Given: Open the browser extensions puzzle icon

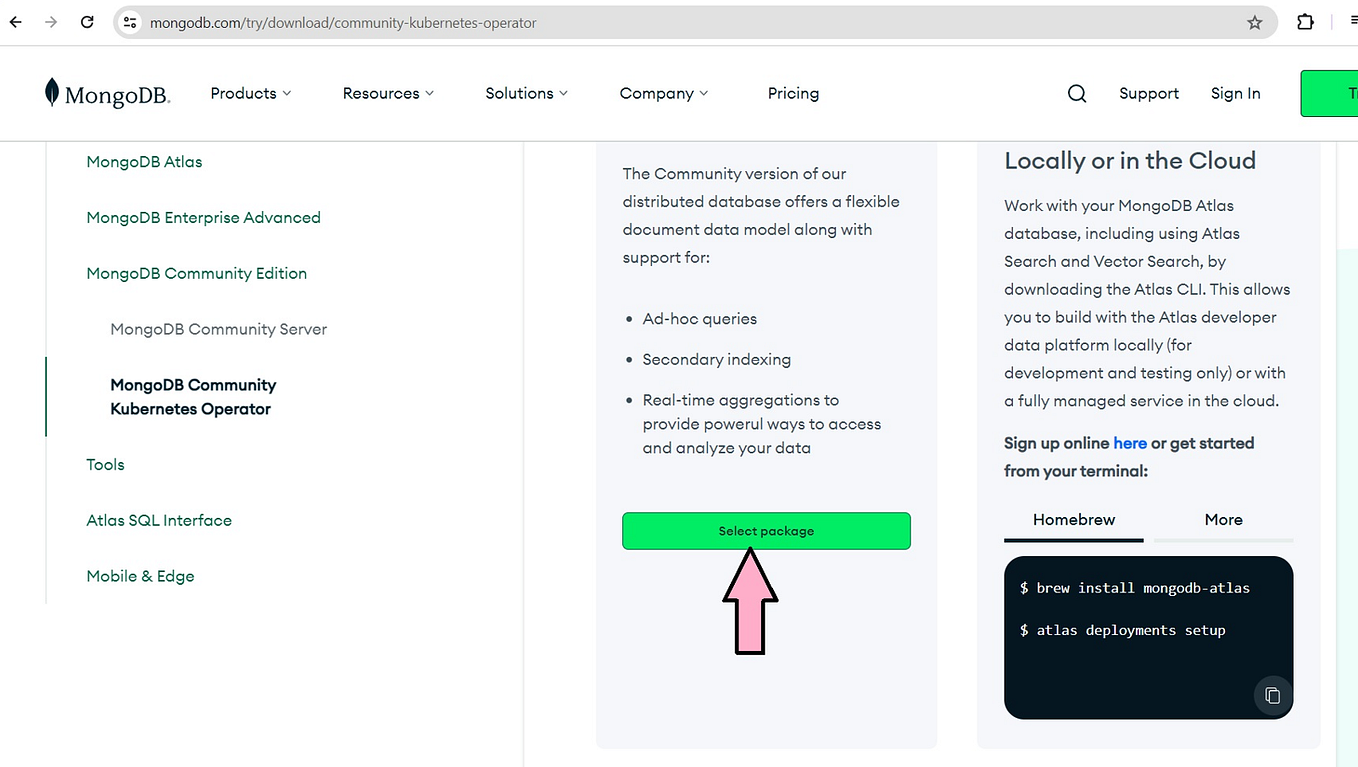Looking at the screenshot, I should pos(1305,21).
